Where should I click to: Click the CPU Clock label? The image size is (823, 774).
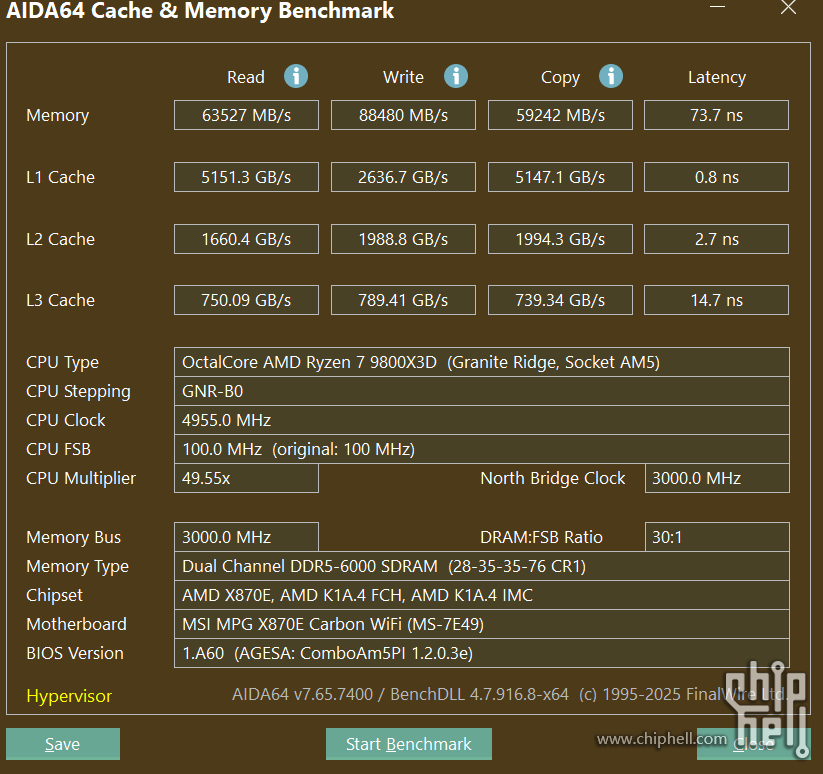click(x=66, y=420)
